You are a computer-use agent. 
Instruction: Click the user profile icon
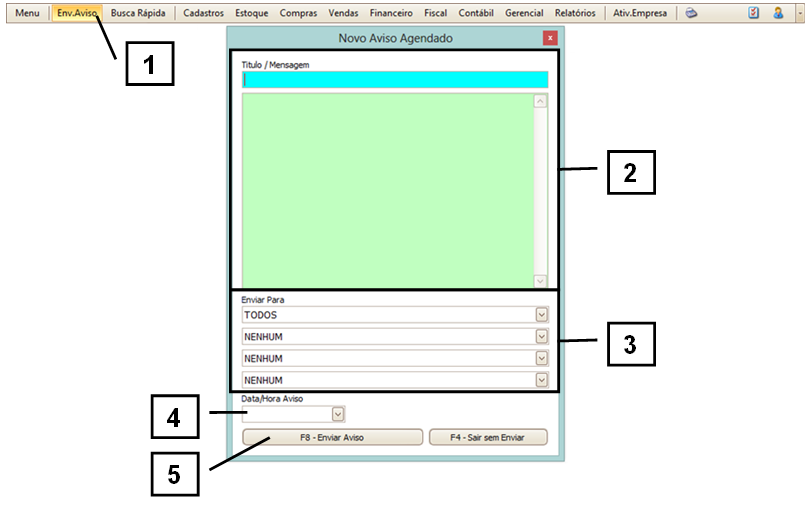pos(777,13)
